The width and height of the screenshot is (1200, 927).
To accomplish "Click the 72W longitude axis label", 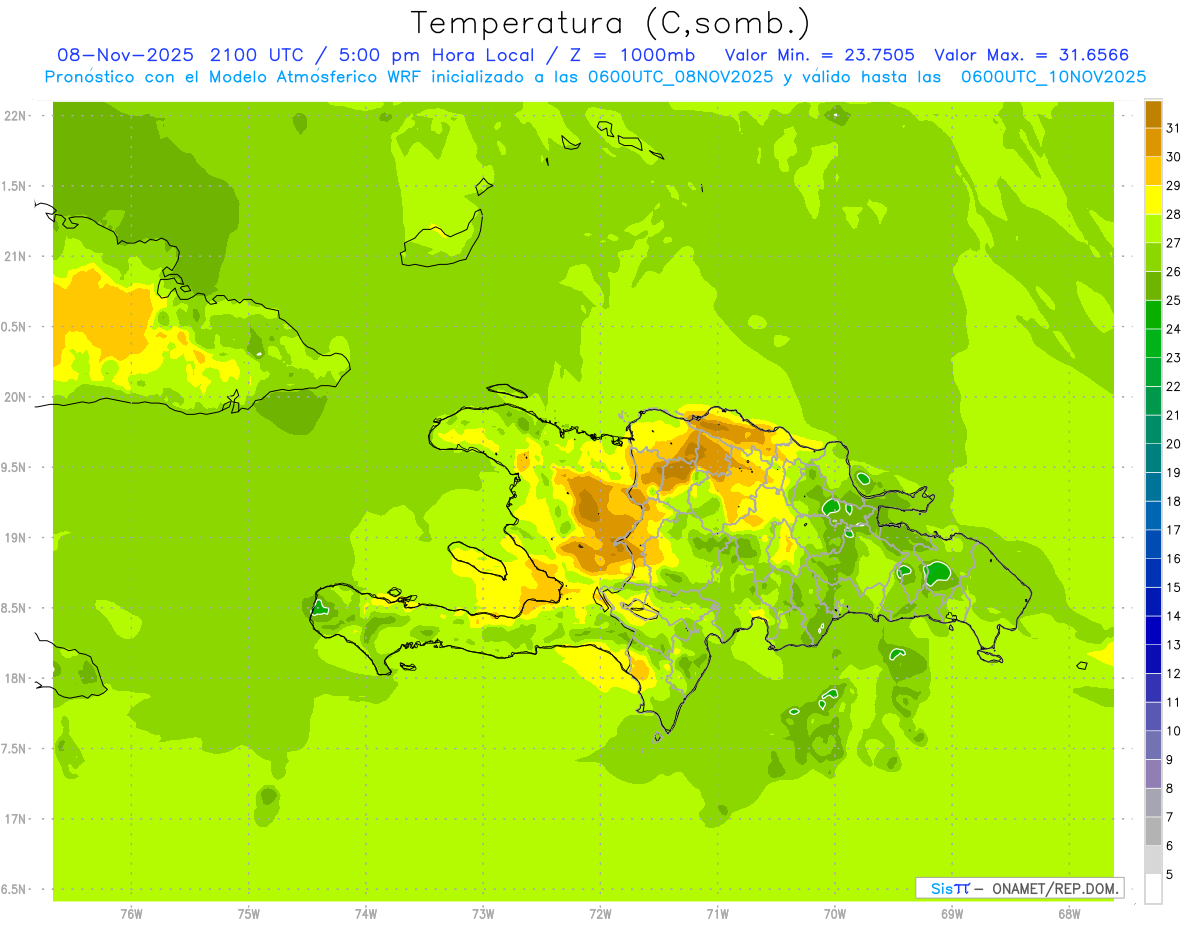I will point(600,913).
